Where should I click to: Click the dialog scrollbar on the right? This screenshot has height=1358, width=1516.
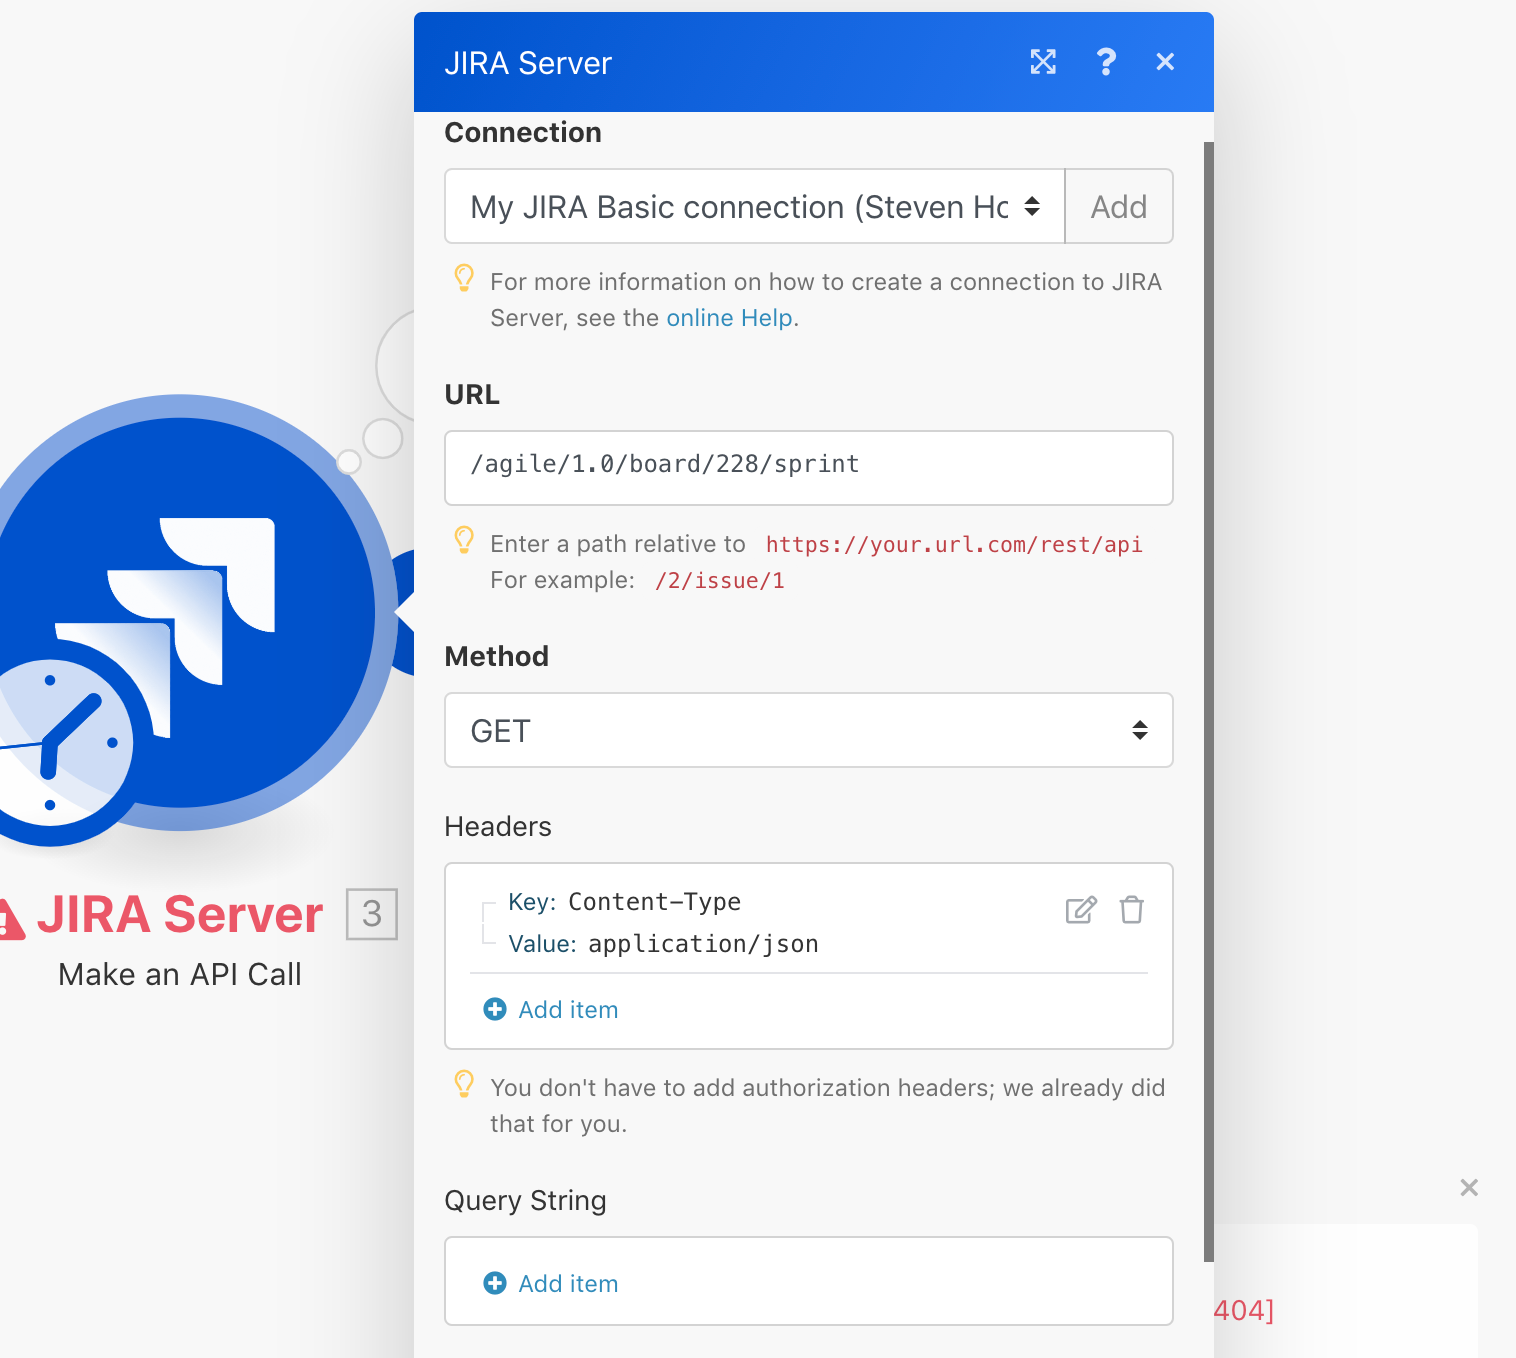click(1204, 700)
